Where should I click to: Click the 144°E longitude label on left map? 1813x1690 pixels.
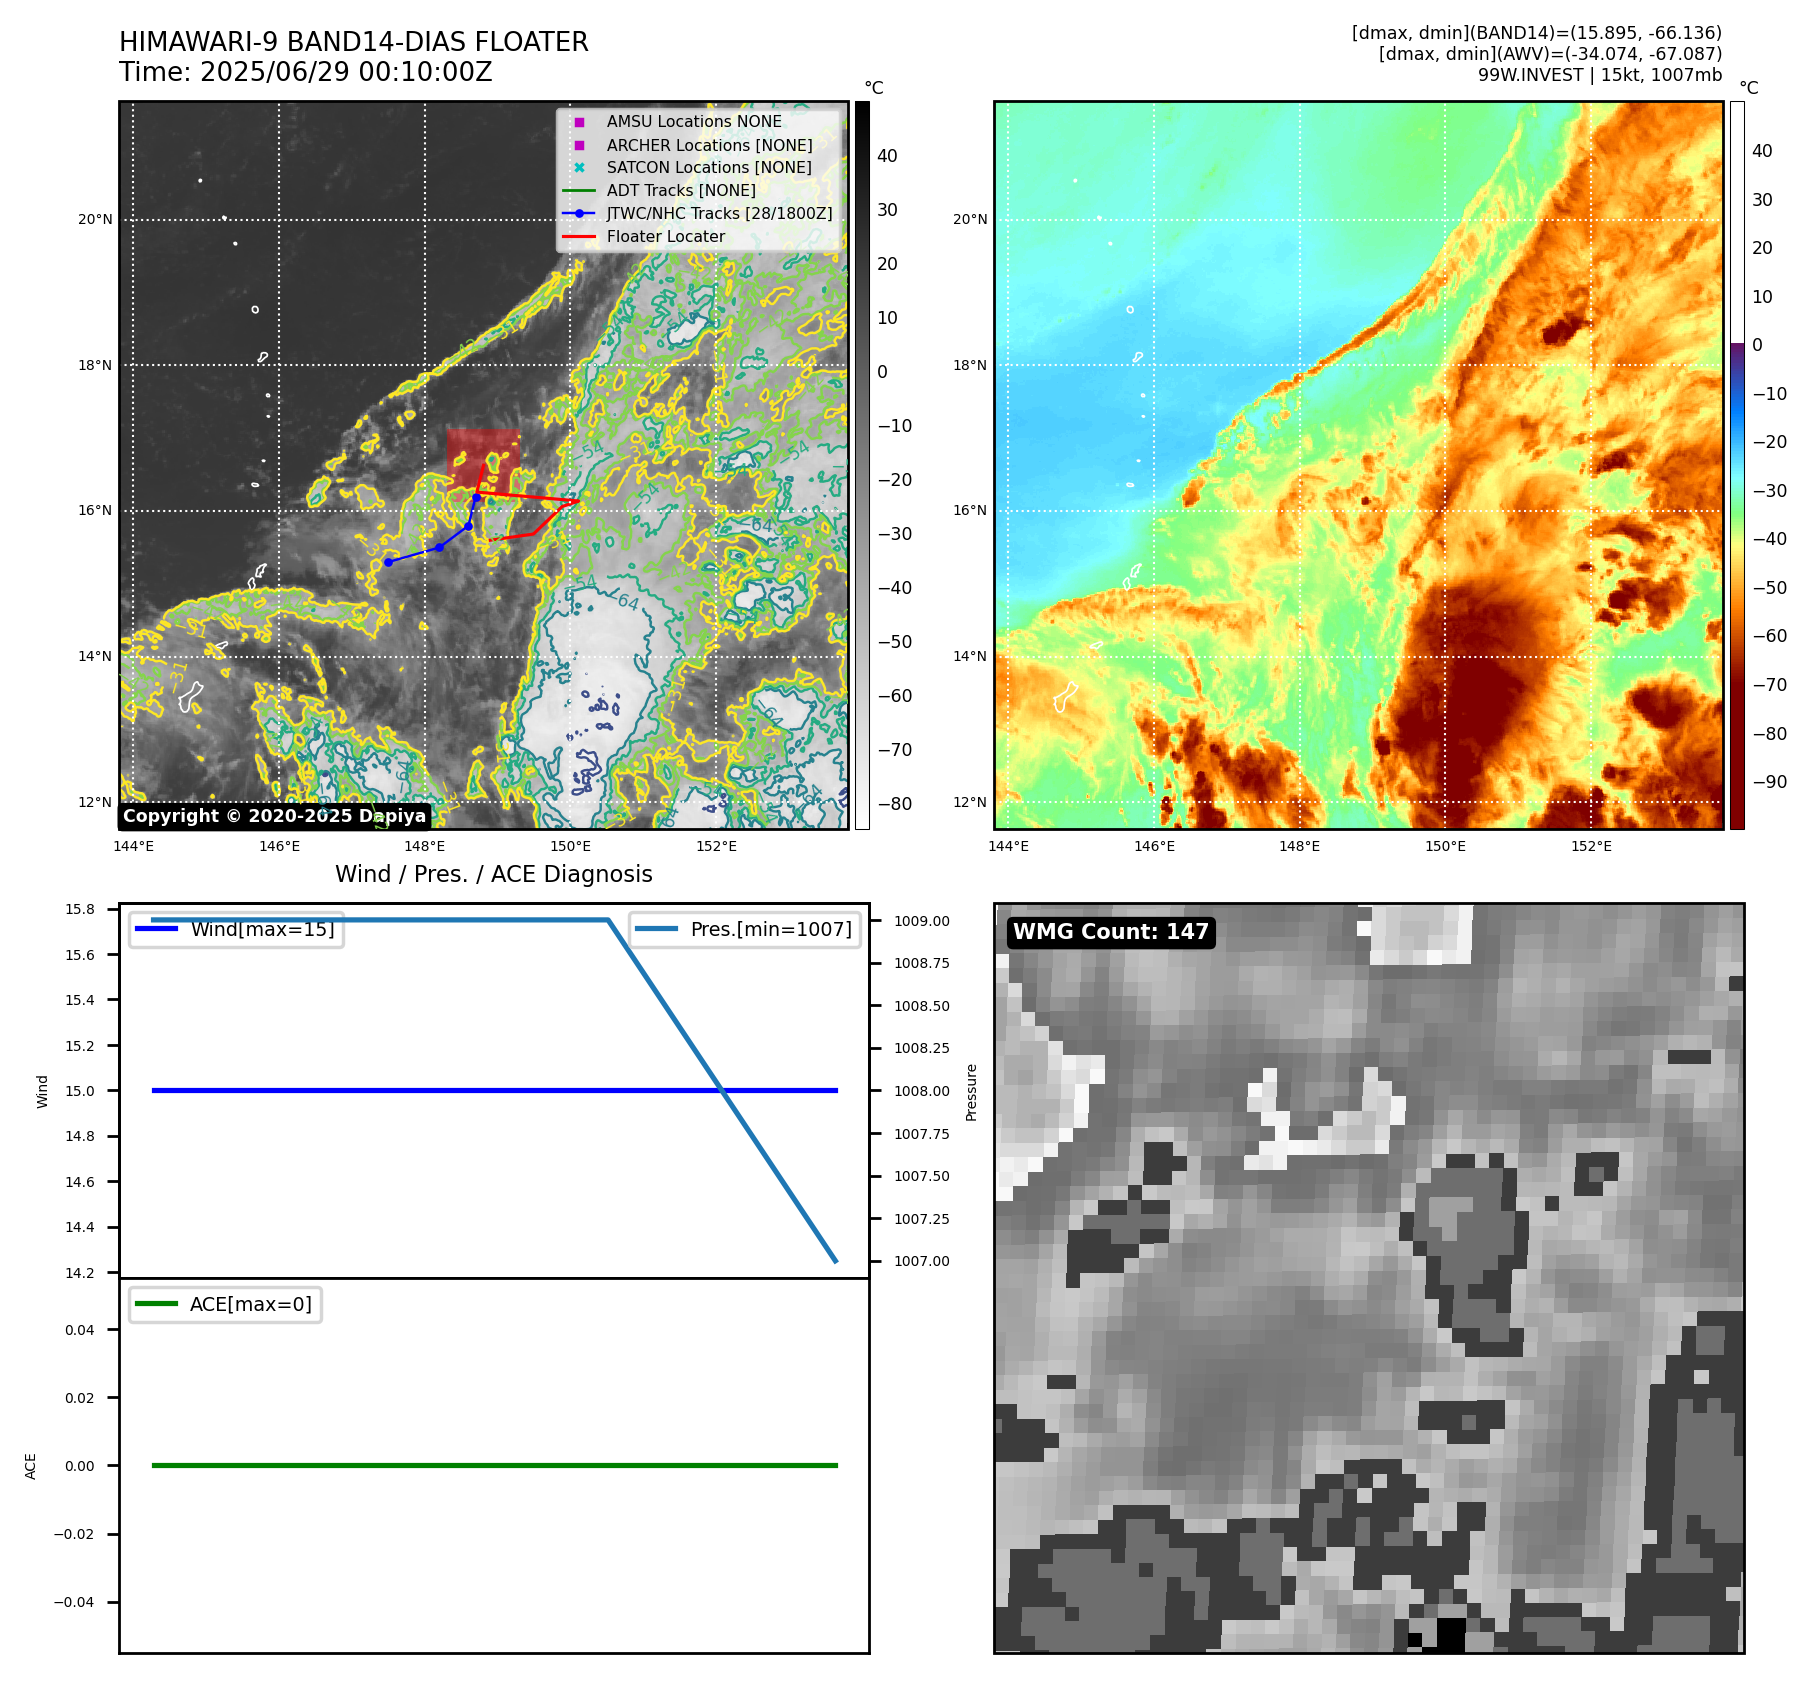click(x=134, y=846)
